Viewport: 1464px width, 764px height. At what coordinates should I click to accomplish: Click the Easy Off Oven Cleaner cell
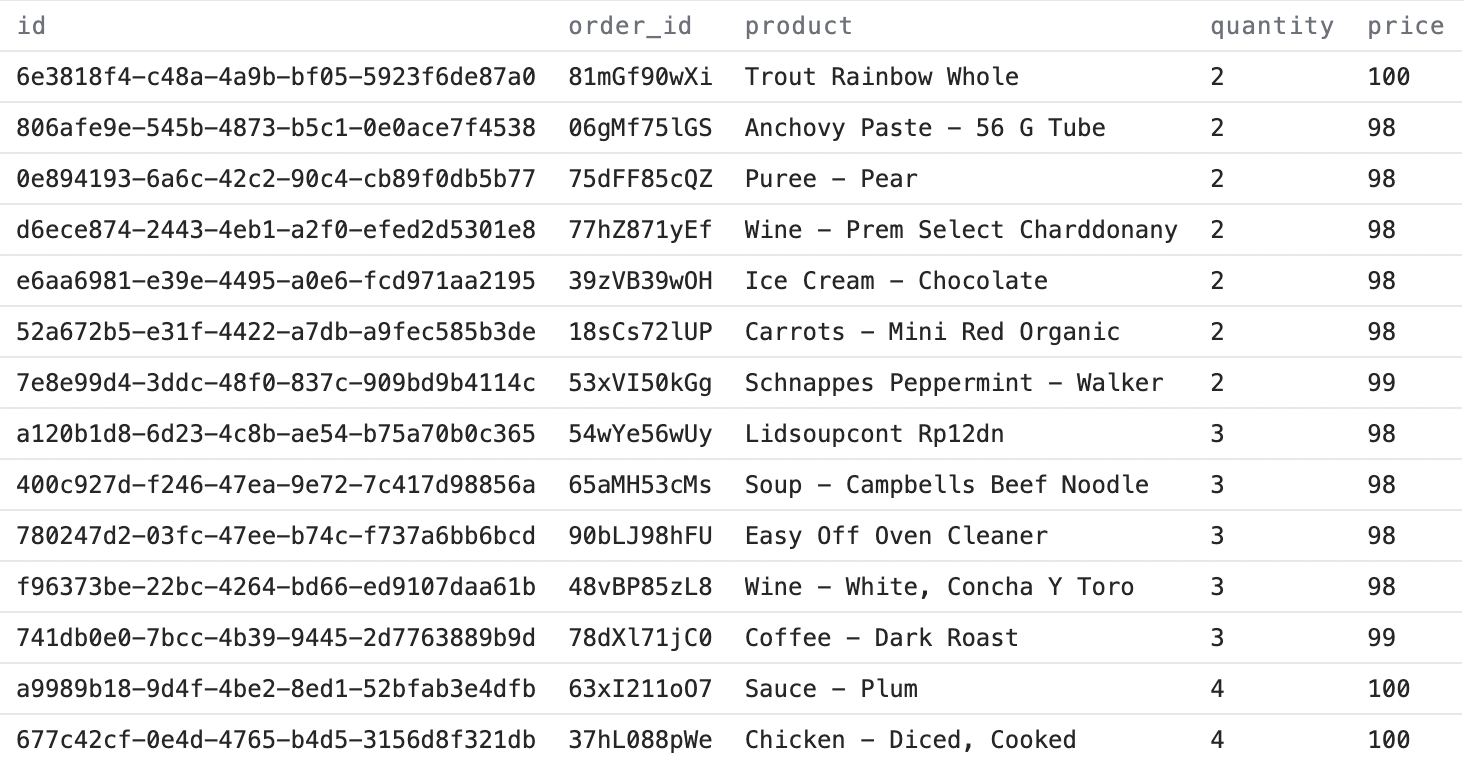pos(895,536)
